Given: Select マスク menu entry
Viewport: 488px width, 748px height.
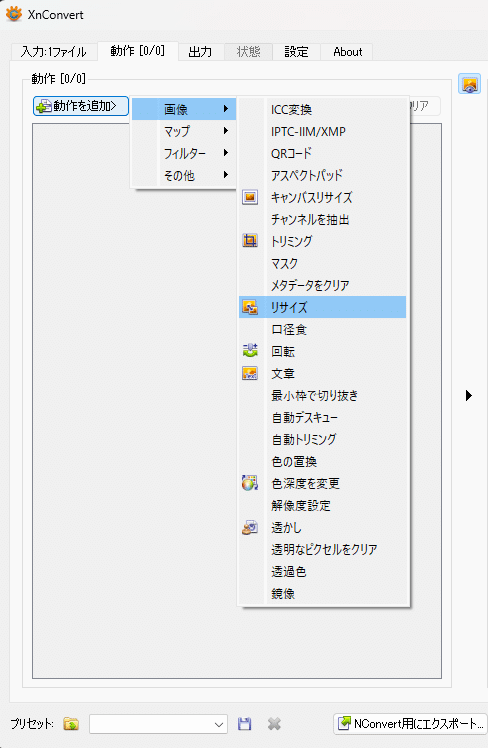Looking at the screenshot, I should click(x=322, y=263).
